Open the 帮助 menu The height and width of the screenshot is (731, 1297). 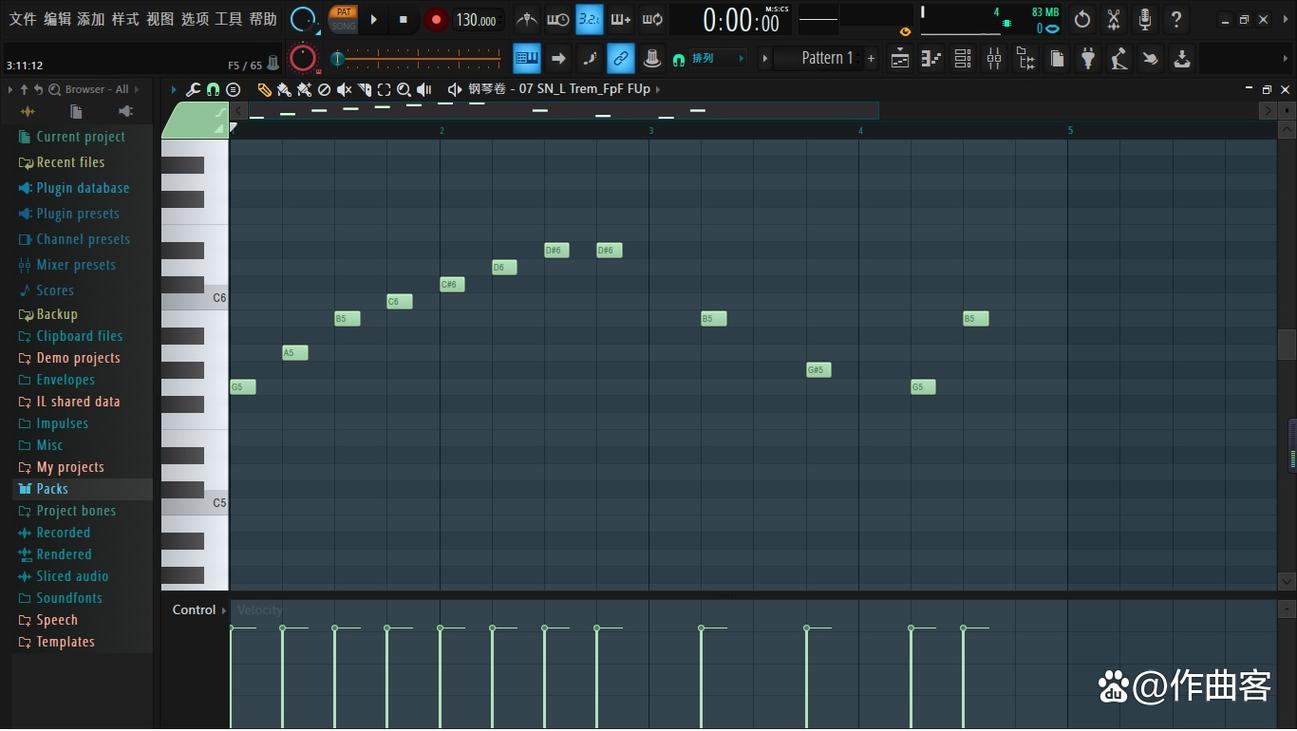tap(262, 19)
